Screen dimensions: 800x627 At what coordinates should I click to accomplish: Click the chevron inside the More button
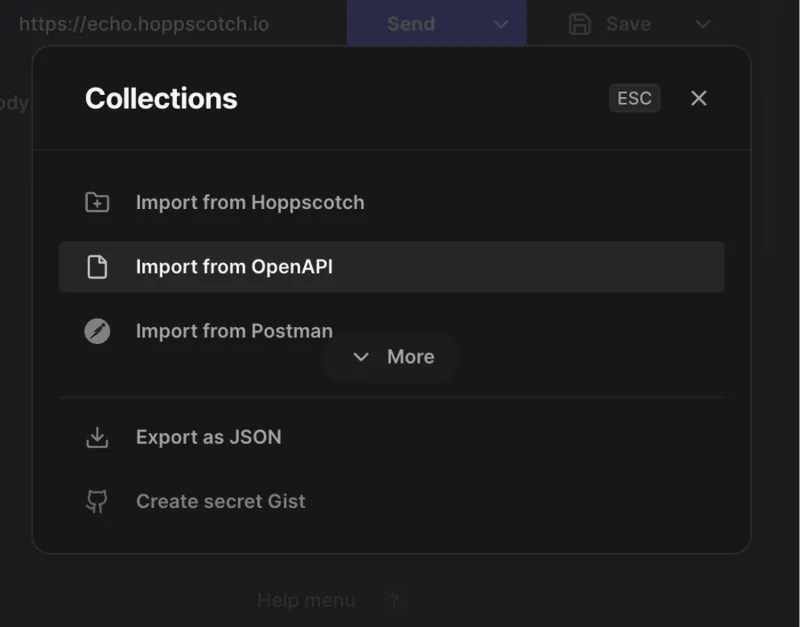pos(360,356)
